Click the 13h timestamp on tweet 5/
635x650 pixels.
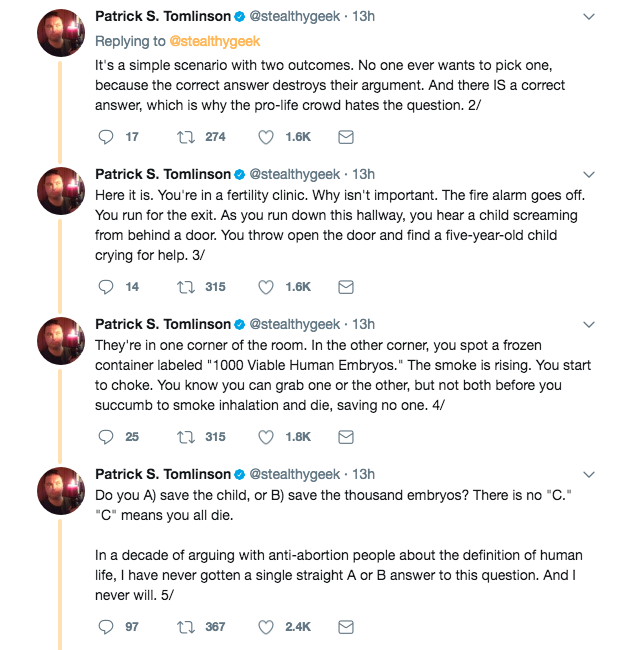(364, 474)
